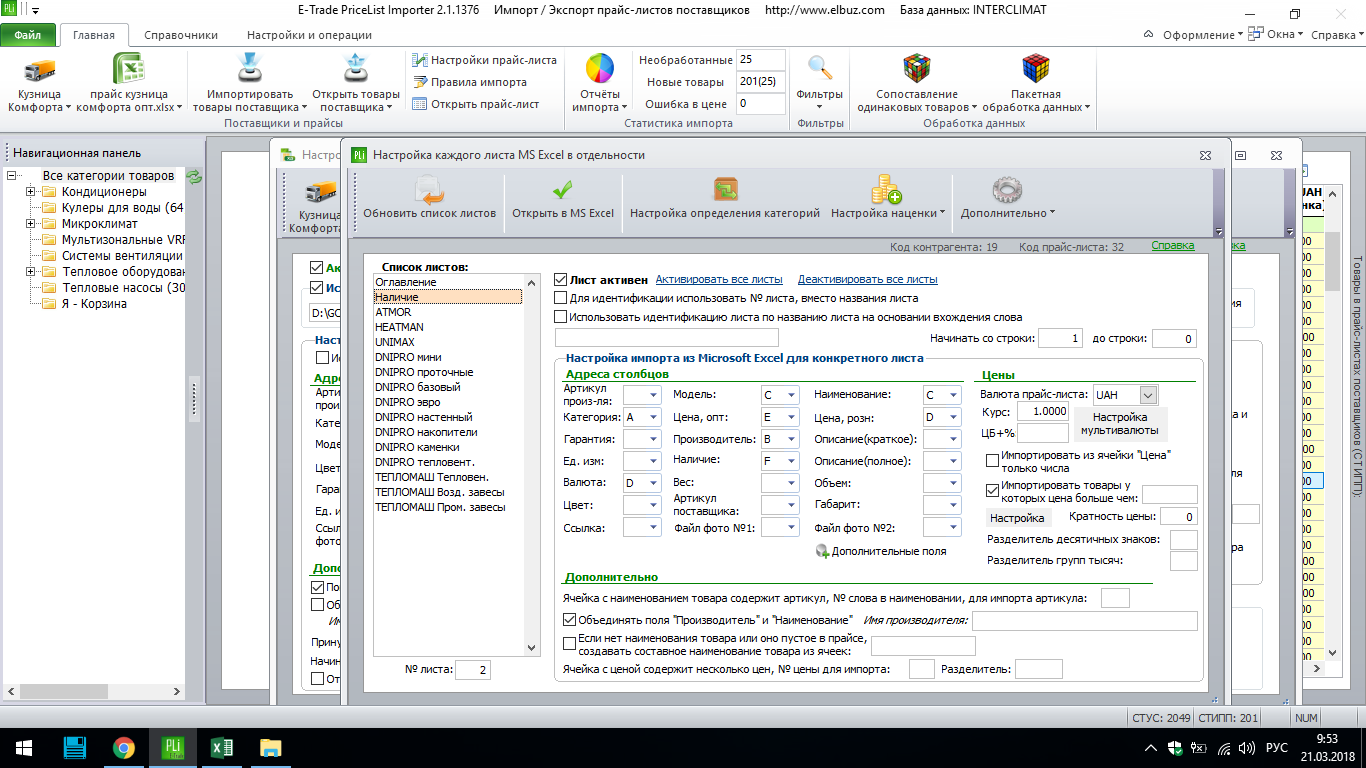The width and height of the screenshot is (1366, 768).
Task: Click the Настройка мультивалюты button
Action: click(1119, 423)
